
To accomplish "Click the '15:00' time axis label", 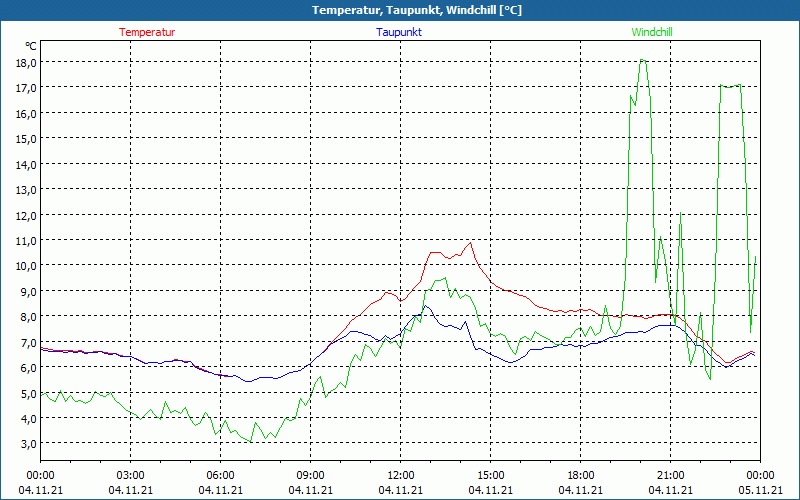I will tap(490, 476).
